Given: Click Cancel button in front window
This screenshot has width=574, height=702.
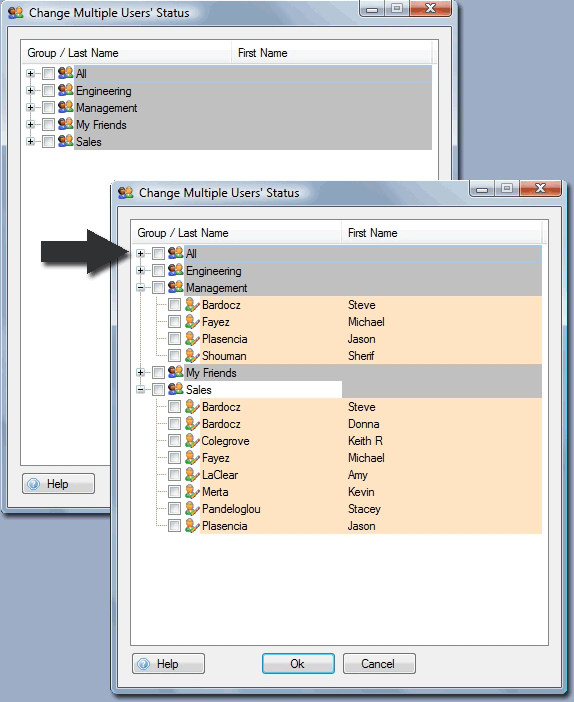Looking at the screenshot, I should (x=379, y=663).
